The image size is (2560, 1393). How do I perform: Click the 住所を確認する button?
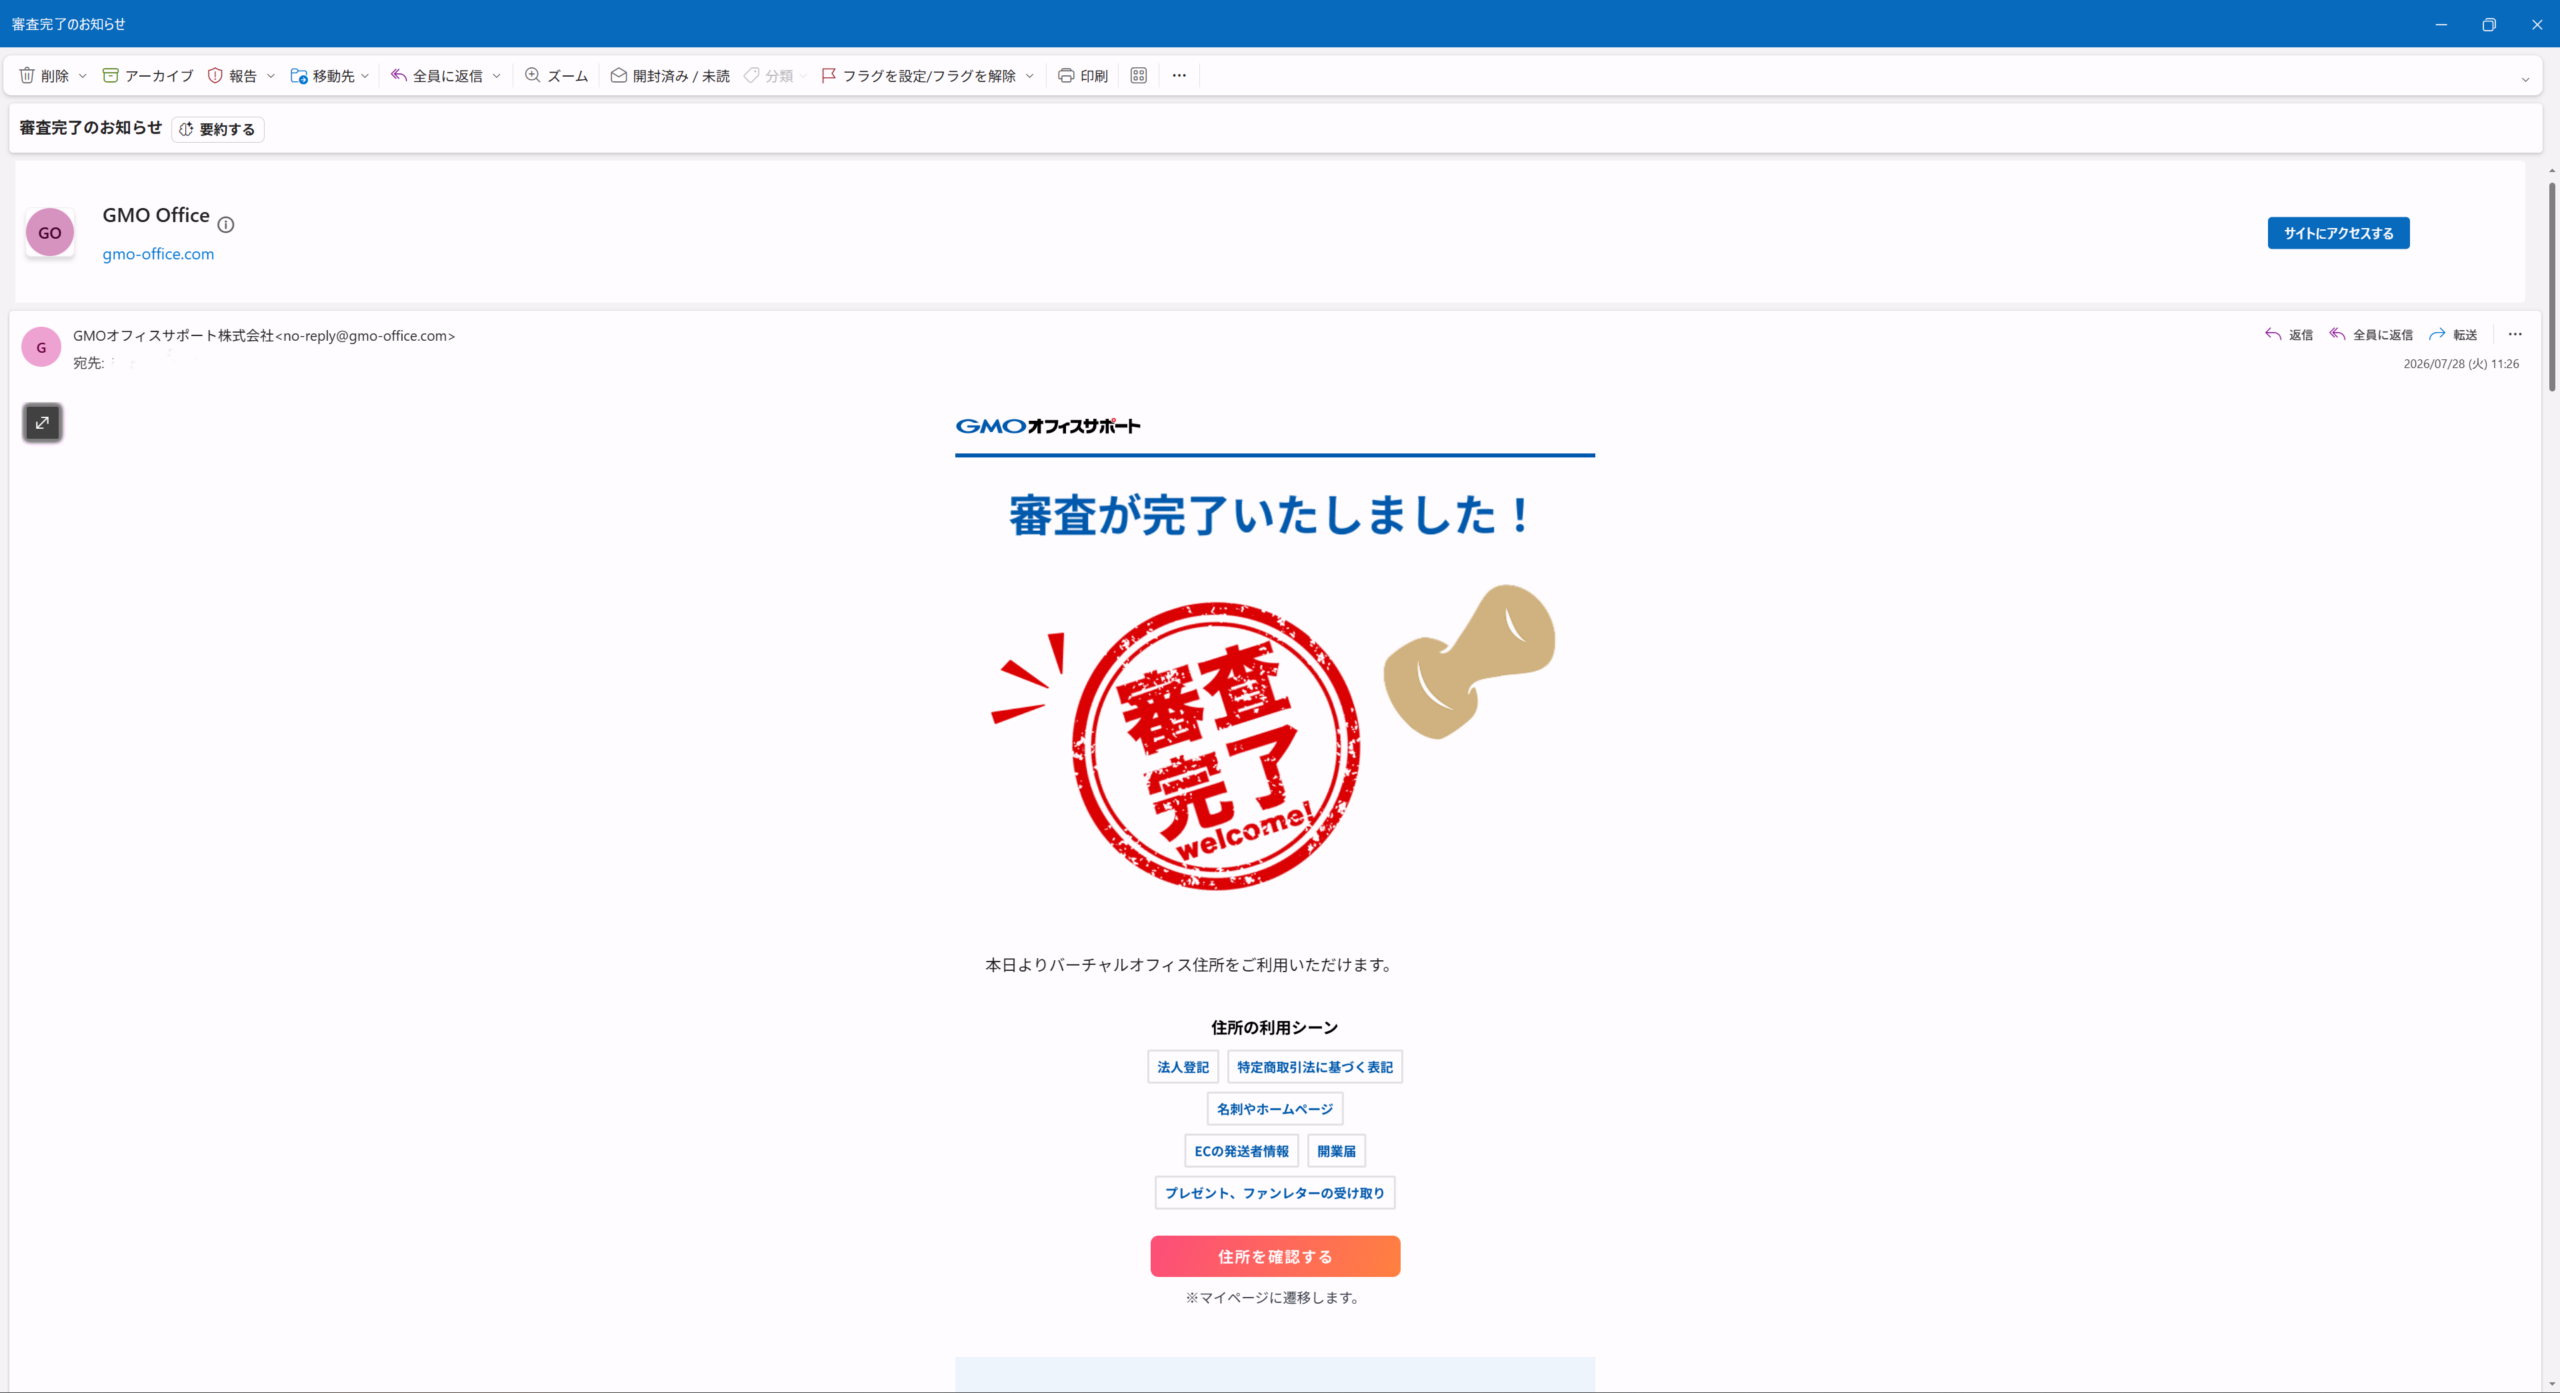coord(1275,1256)
